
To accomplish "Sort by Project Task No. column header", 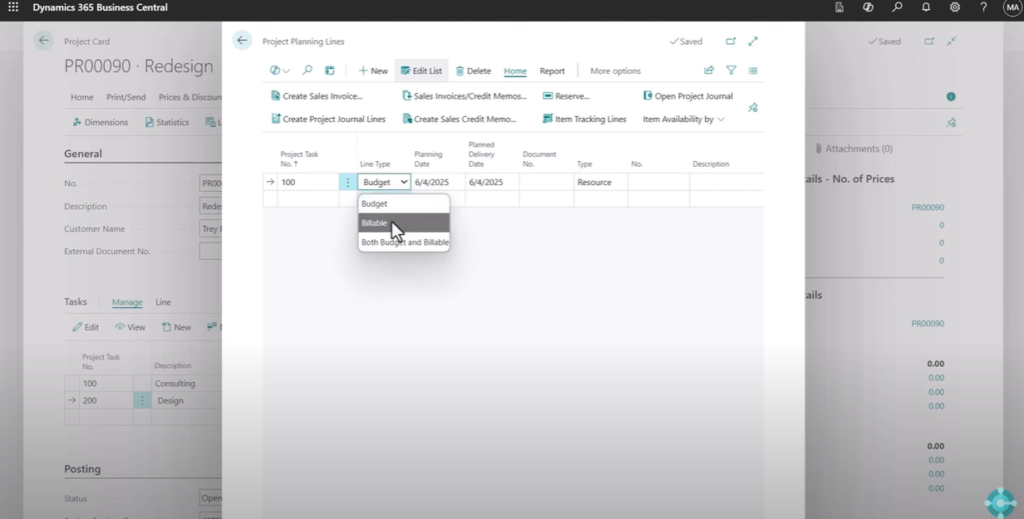I will coord(299,159).
